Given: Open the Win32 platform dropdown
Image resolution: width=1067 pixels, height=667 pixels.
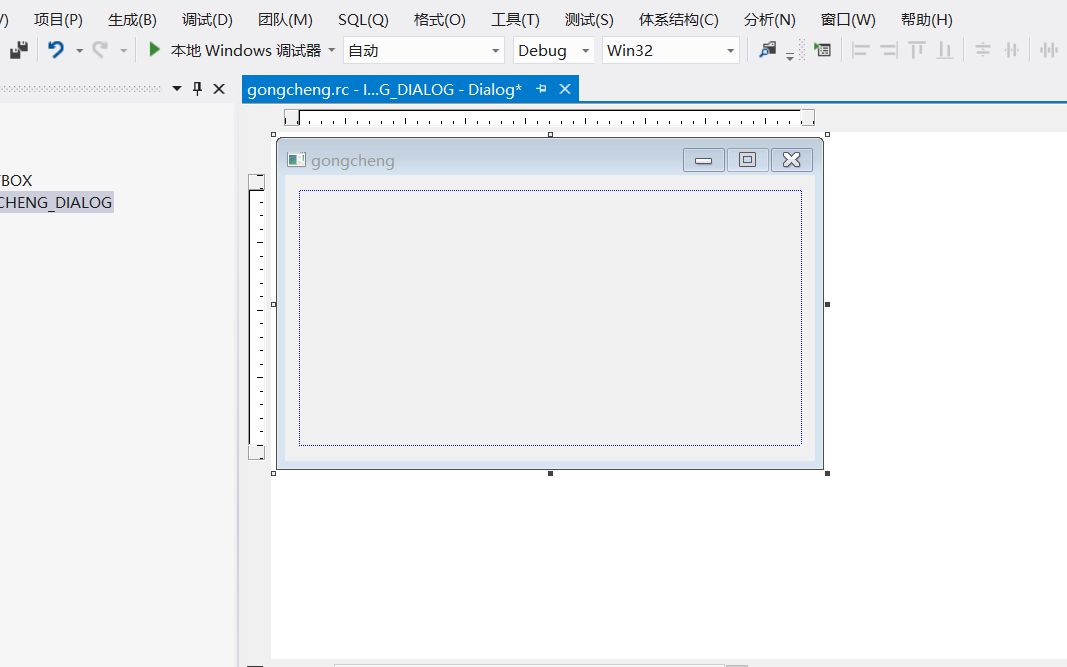Looking at the screenshot, I should [670, 50].
